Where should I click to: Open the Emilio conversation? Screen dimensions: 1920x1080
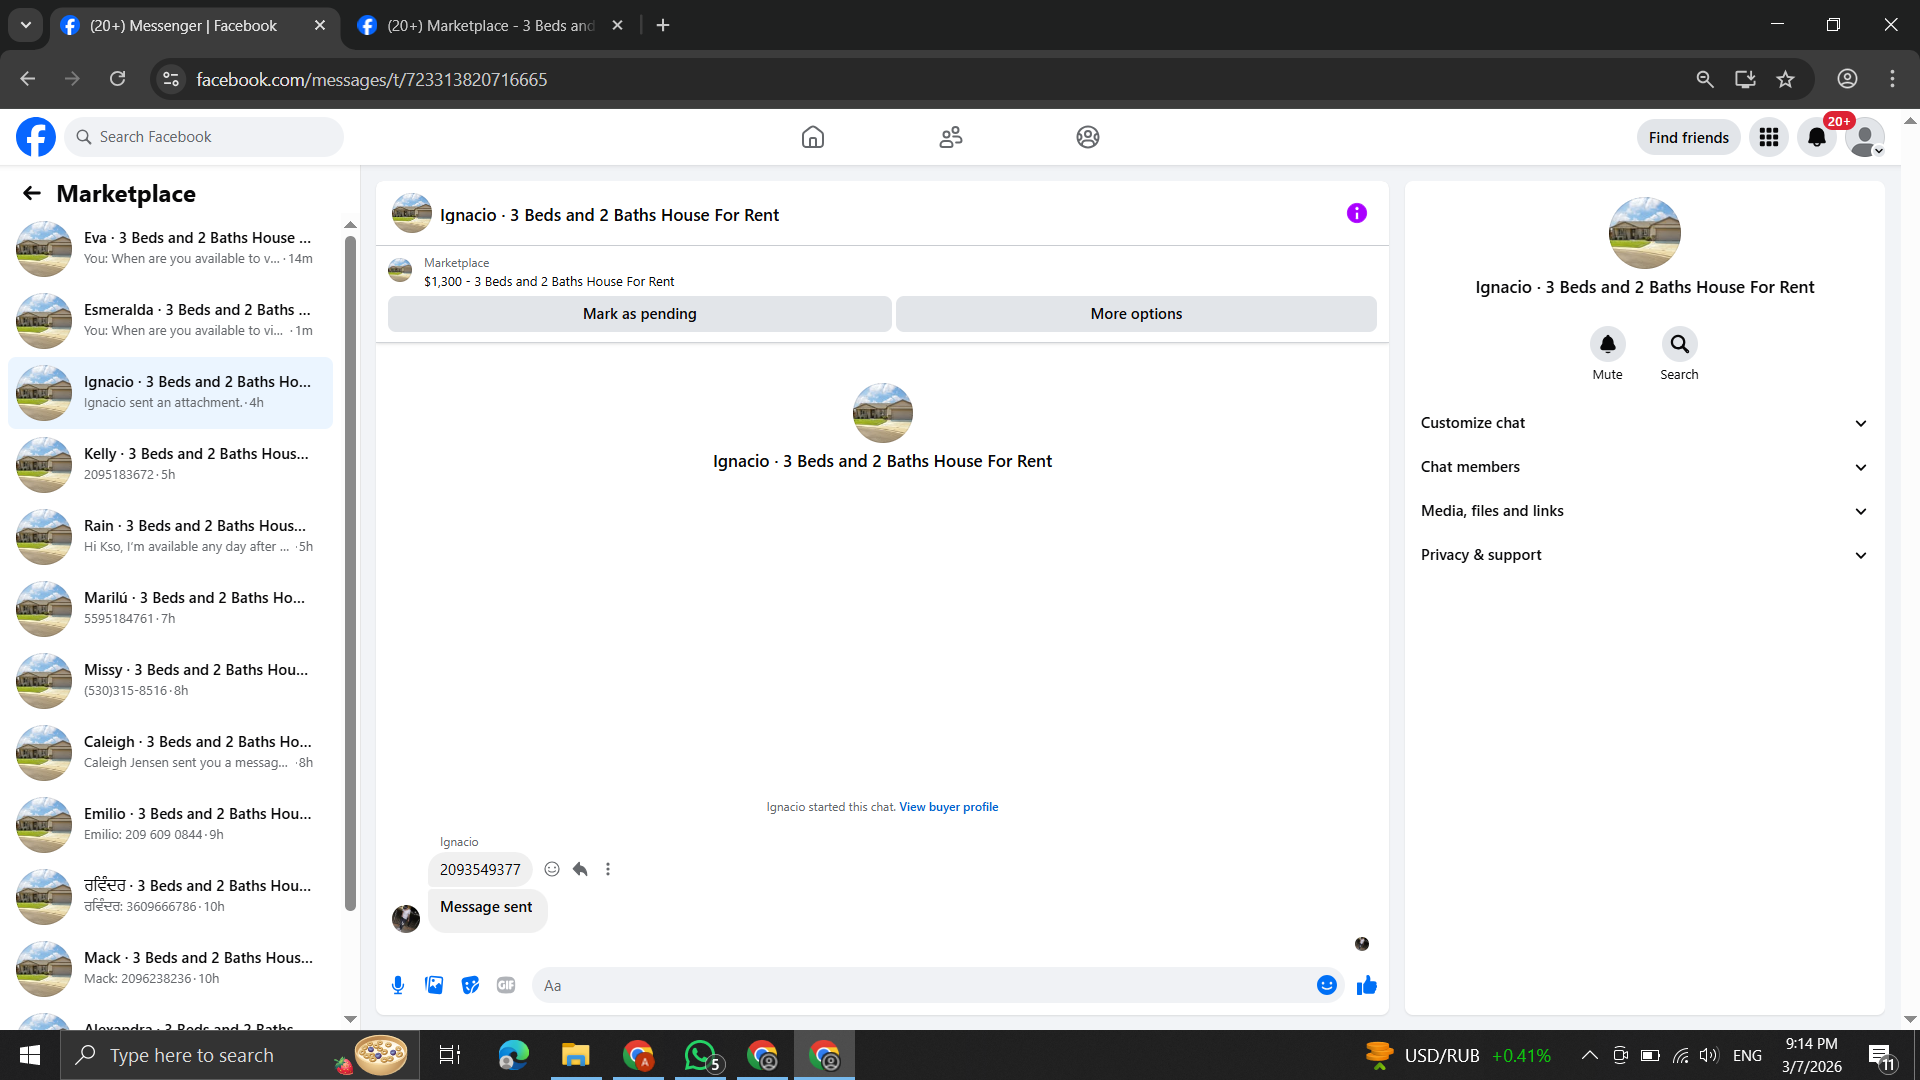point(170,825)
